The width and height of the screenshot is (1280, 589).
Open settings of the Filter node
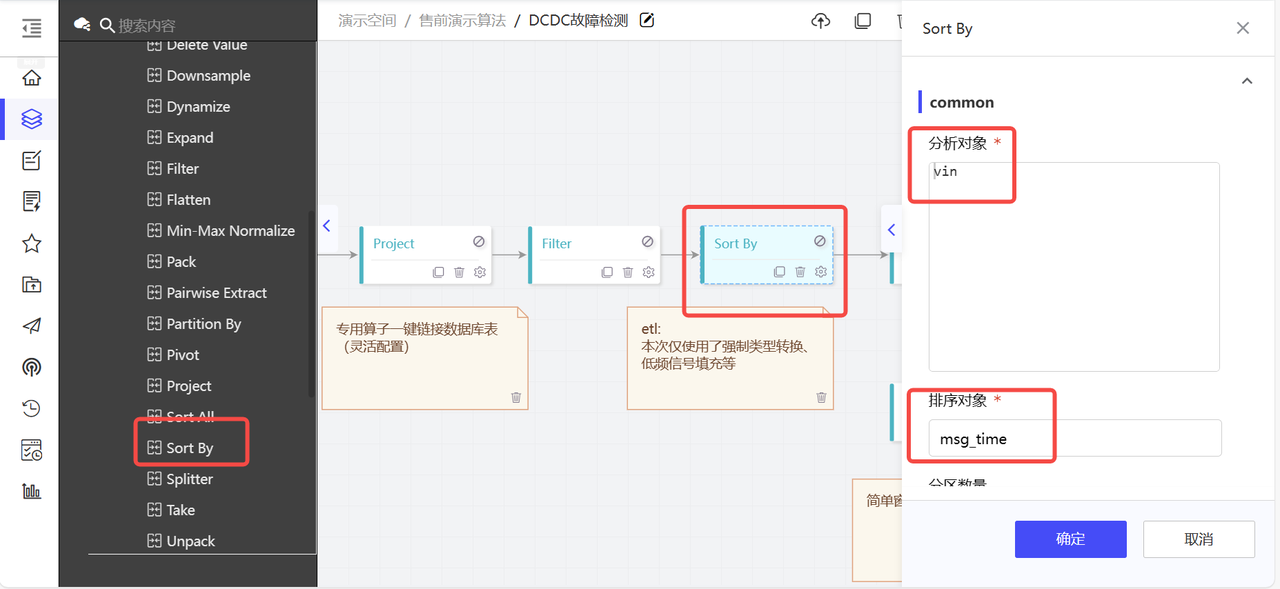649,272
